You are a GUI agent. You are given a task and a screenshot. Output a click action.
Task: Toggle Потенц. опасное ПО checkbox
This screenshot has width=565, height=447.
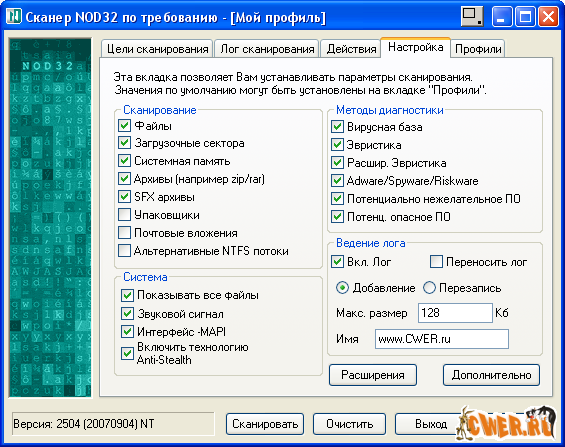(337, 216)
